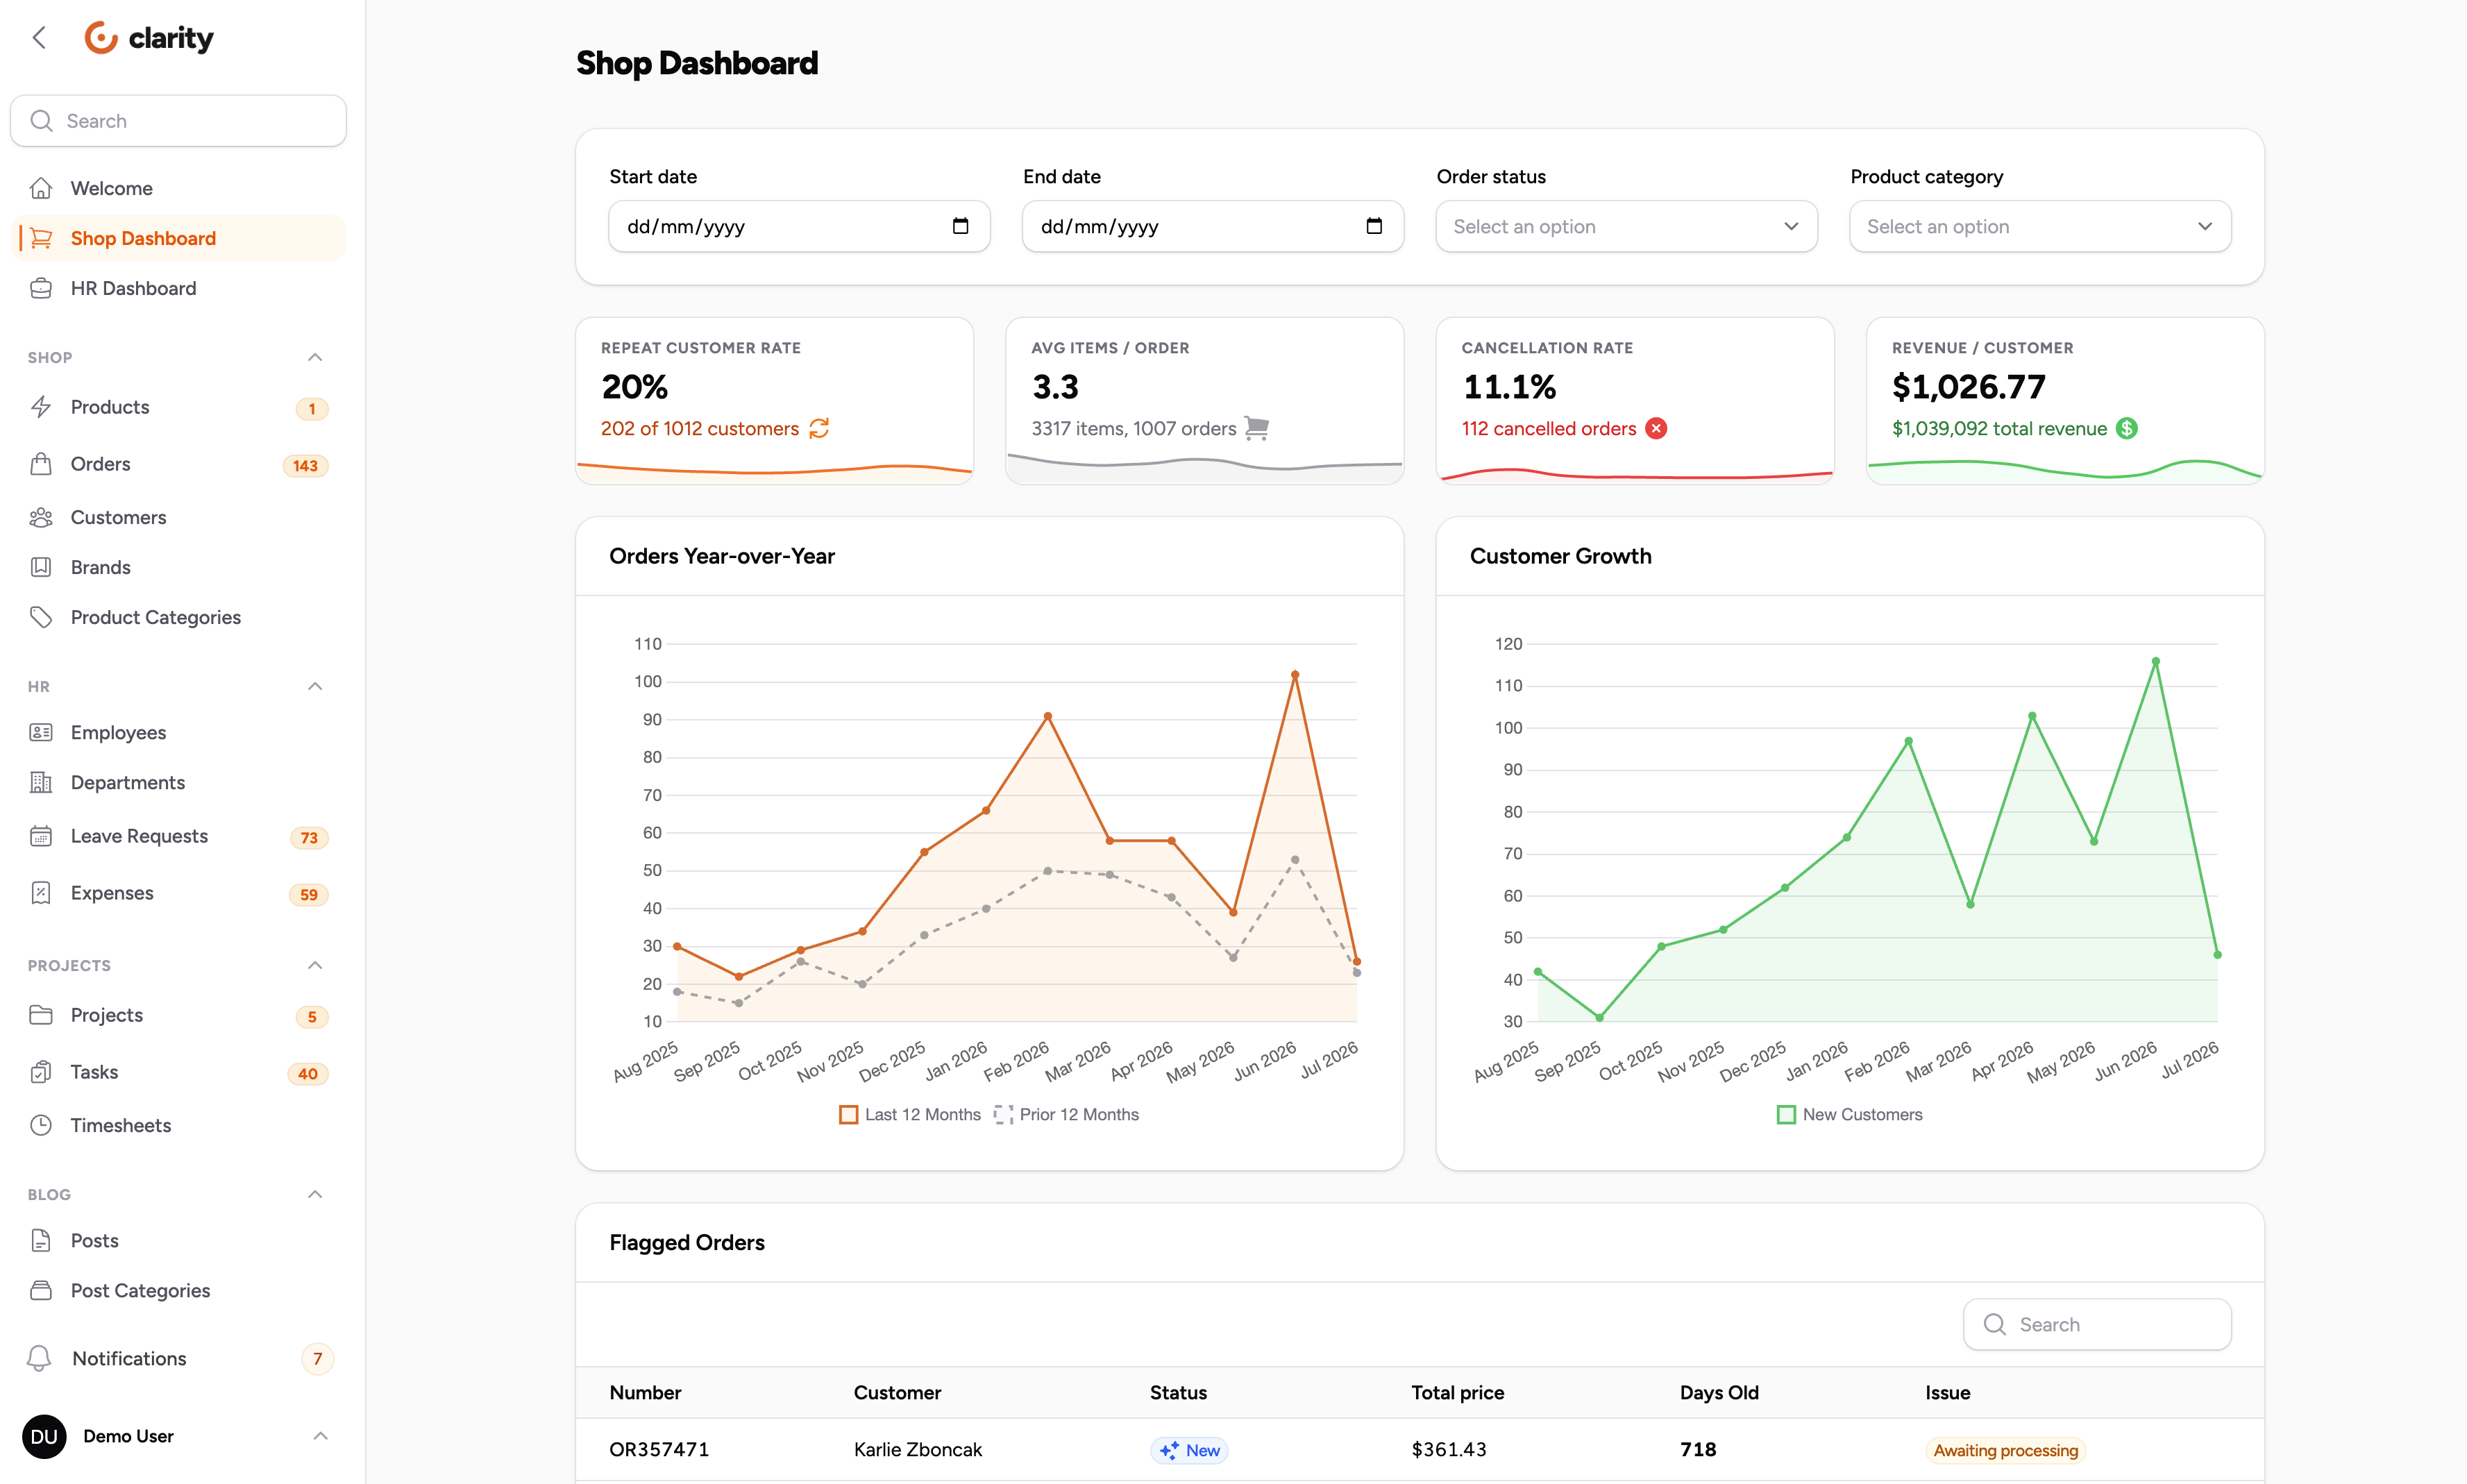The width and height of the screenshot is (2467, 1484).
Task: Collapse the HR section
Action: click(315, 686)
